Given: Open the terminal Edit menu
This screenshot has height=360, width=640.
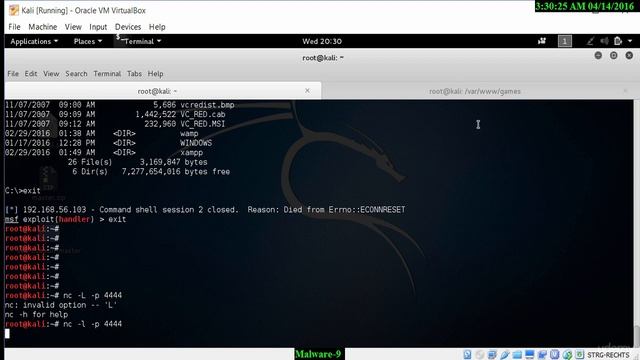Looking at the screenshot, I should coord(31,74).
